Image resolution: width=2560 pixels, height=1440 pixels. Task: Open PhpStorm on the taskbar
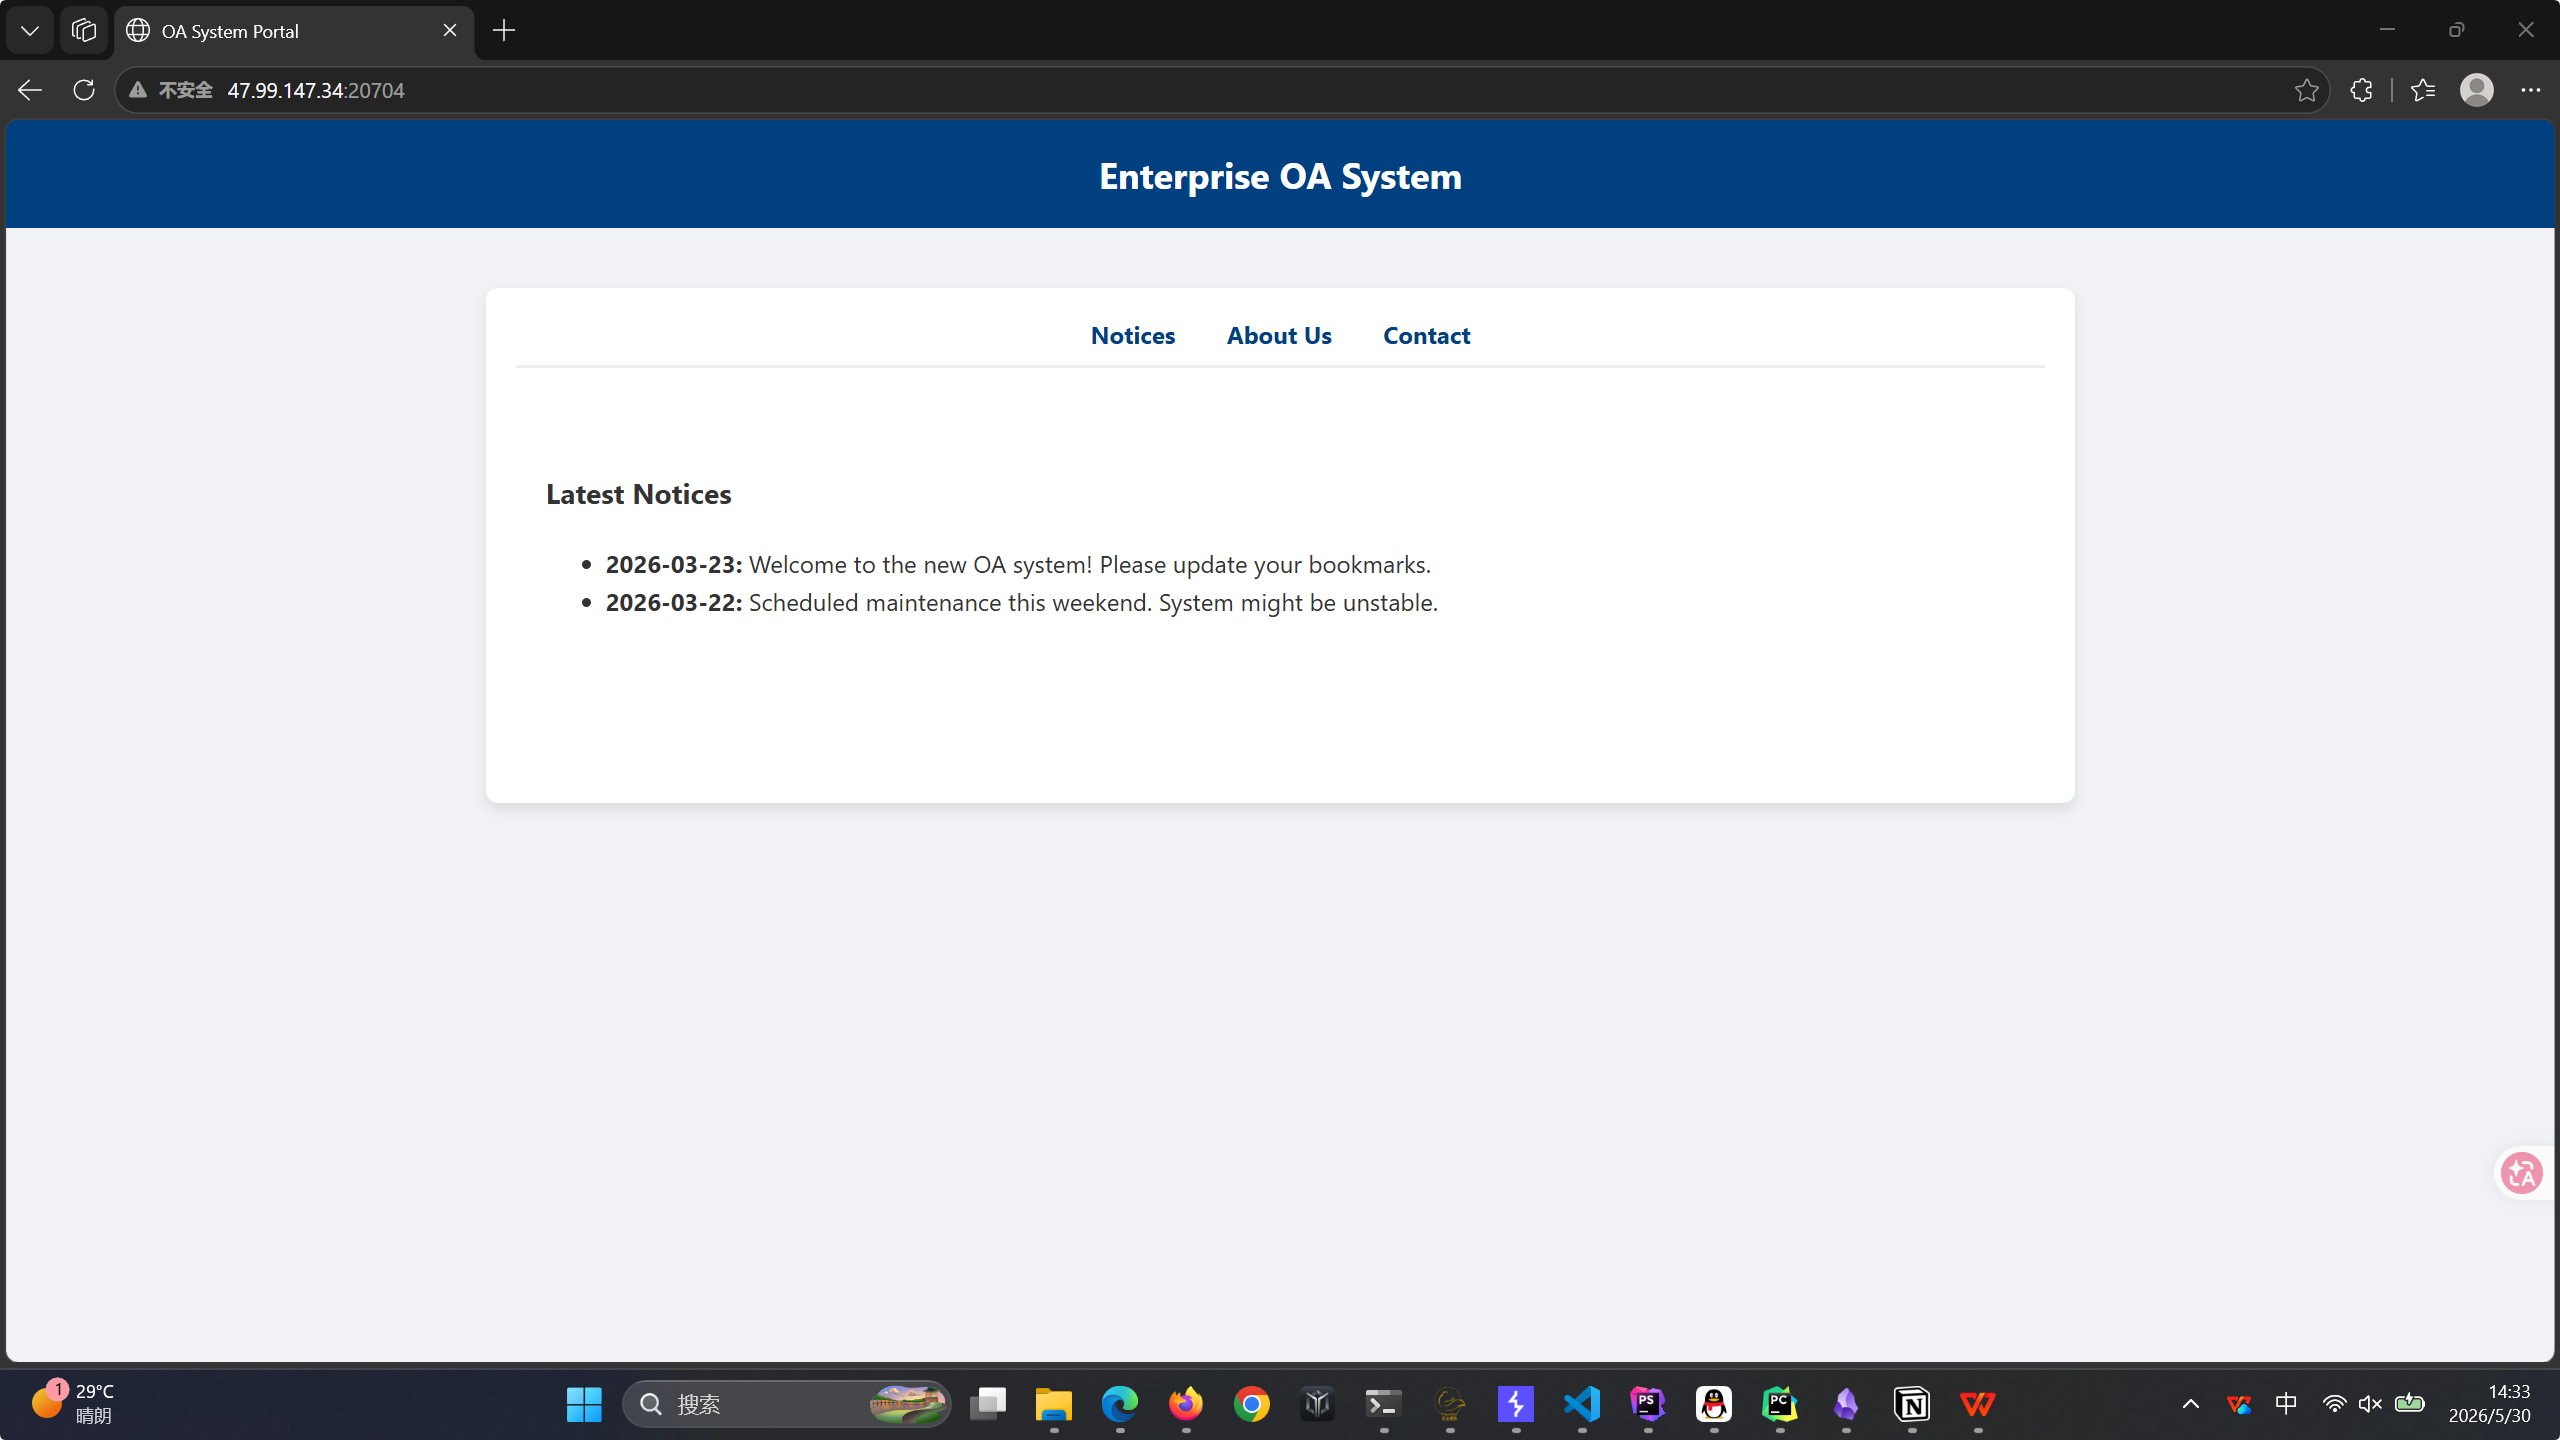(x=1648, y=1404)
